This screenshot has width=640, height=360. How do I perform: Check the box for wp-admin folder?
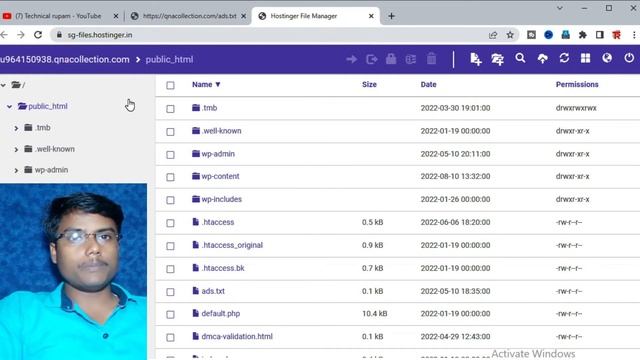tap(170, 154)
